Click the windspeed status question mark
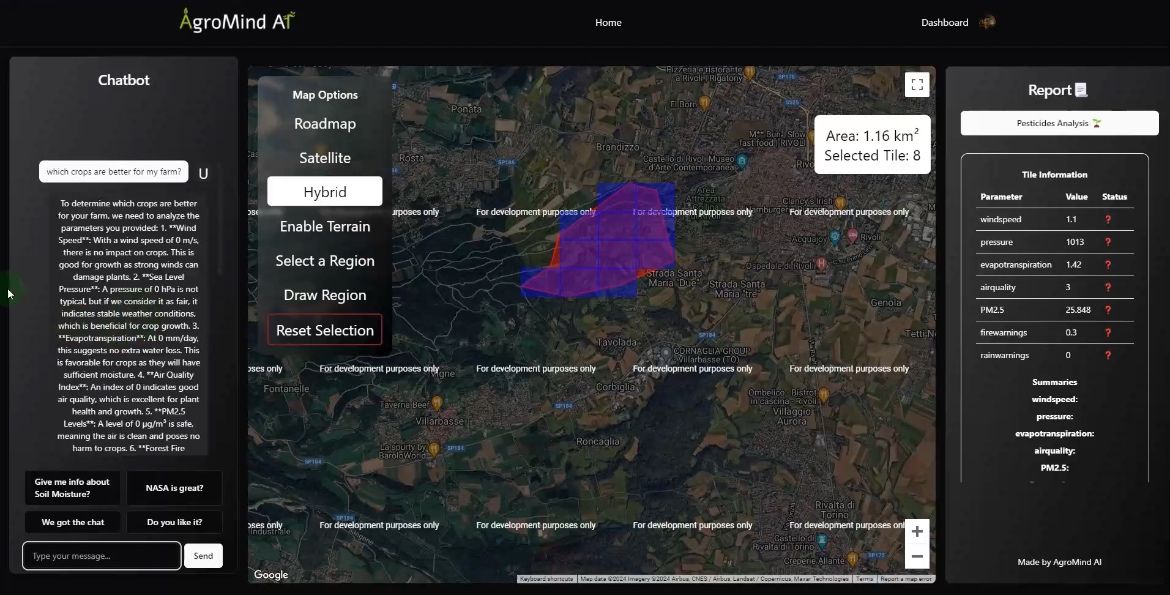Screen dimensions: 1170x595 (x=1108, y=219)
